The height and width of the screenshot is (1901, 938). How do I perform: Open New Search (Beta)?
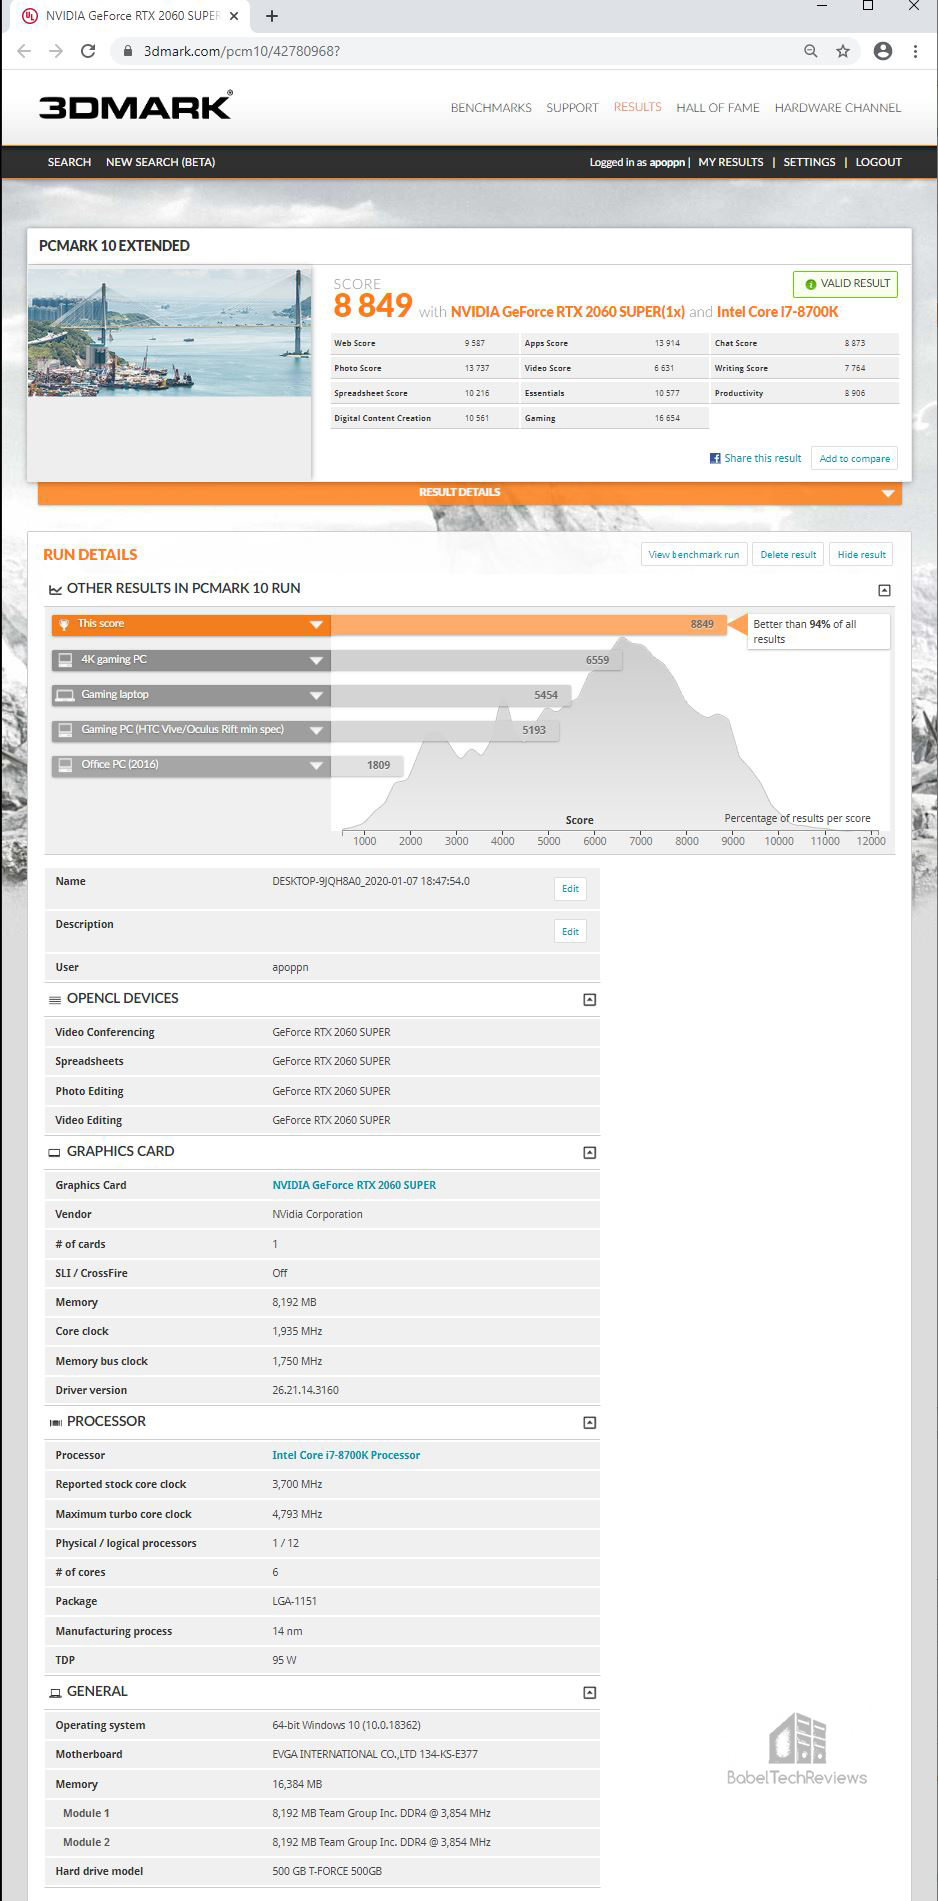pos(160,162)
